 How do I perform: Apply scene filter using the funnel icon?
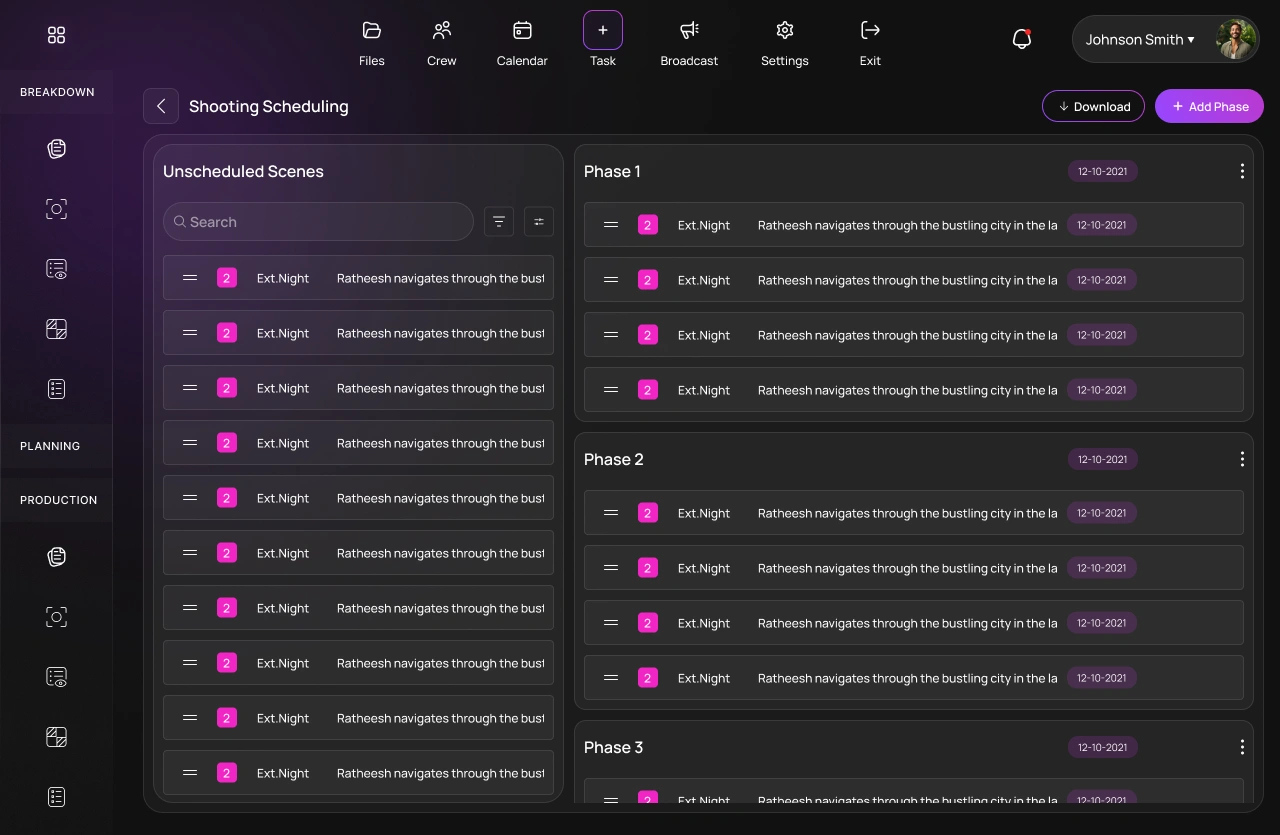[498, 221]
